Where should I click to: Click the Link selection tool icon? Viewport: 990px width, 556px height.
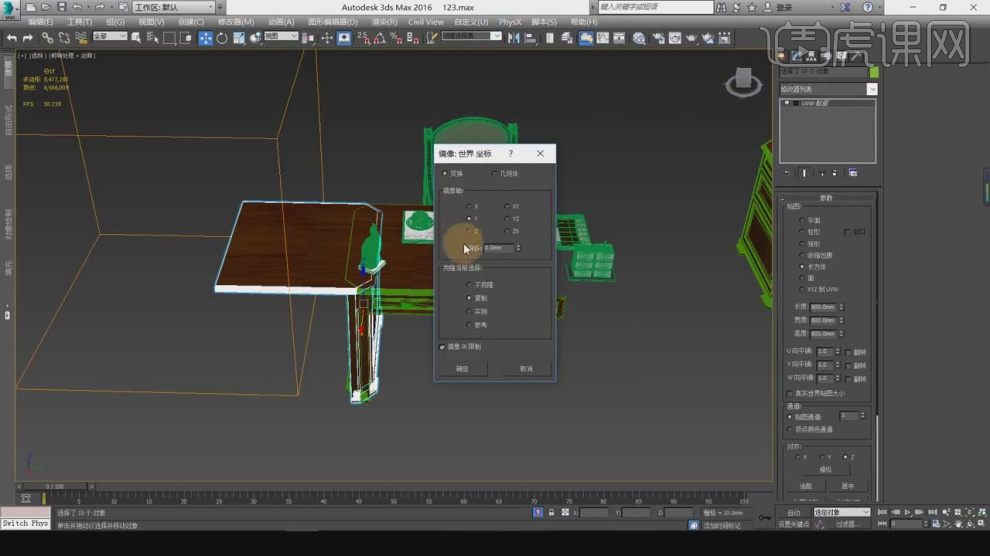tap(47, 38)
